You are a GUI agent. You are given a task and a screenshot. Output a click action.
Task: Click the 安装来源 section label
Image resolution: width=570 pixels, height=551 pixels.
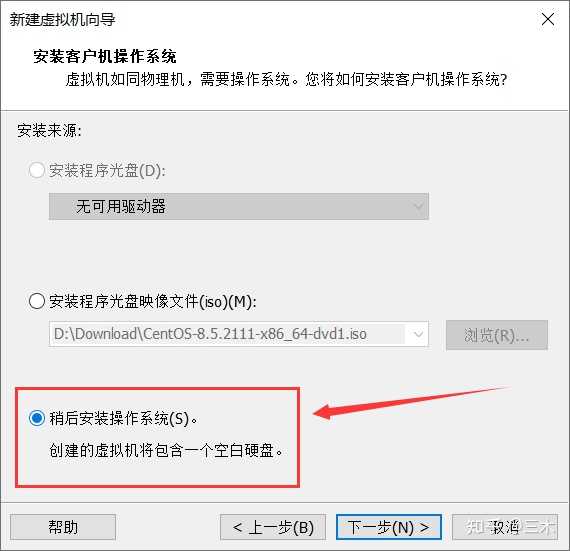(49, 130)
